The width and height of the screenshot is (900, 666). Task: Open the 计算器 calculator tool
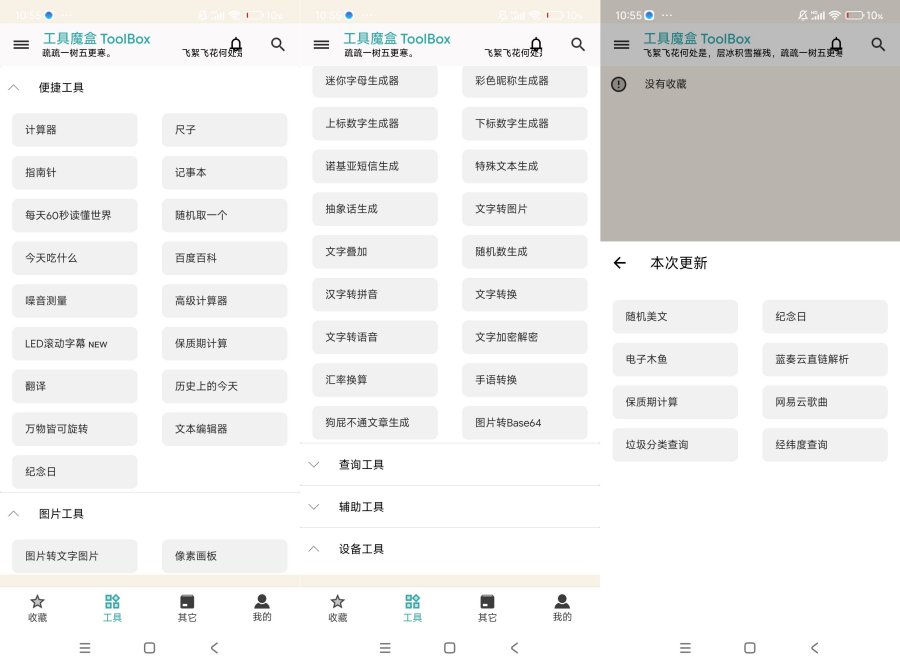(74, 130)
